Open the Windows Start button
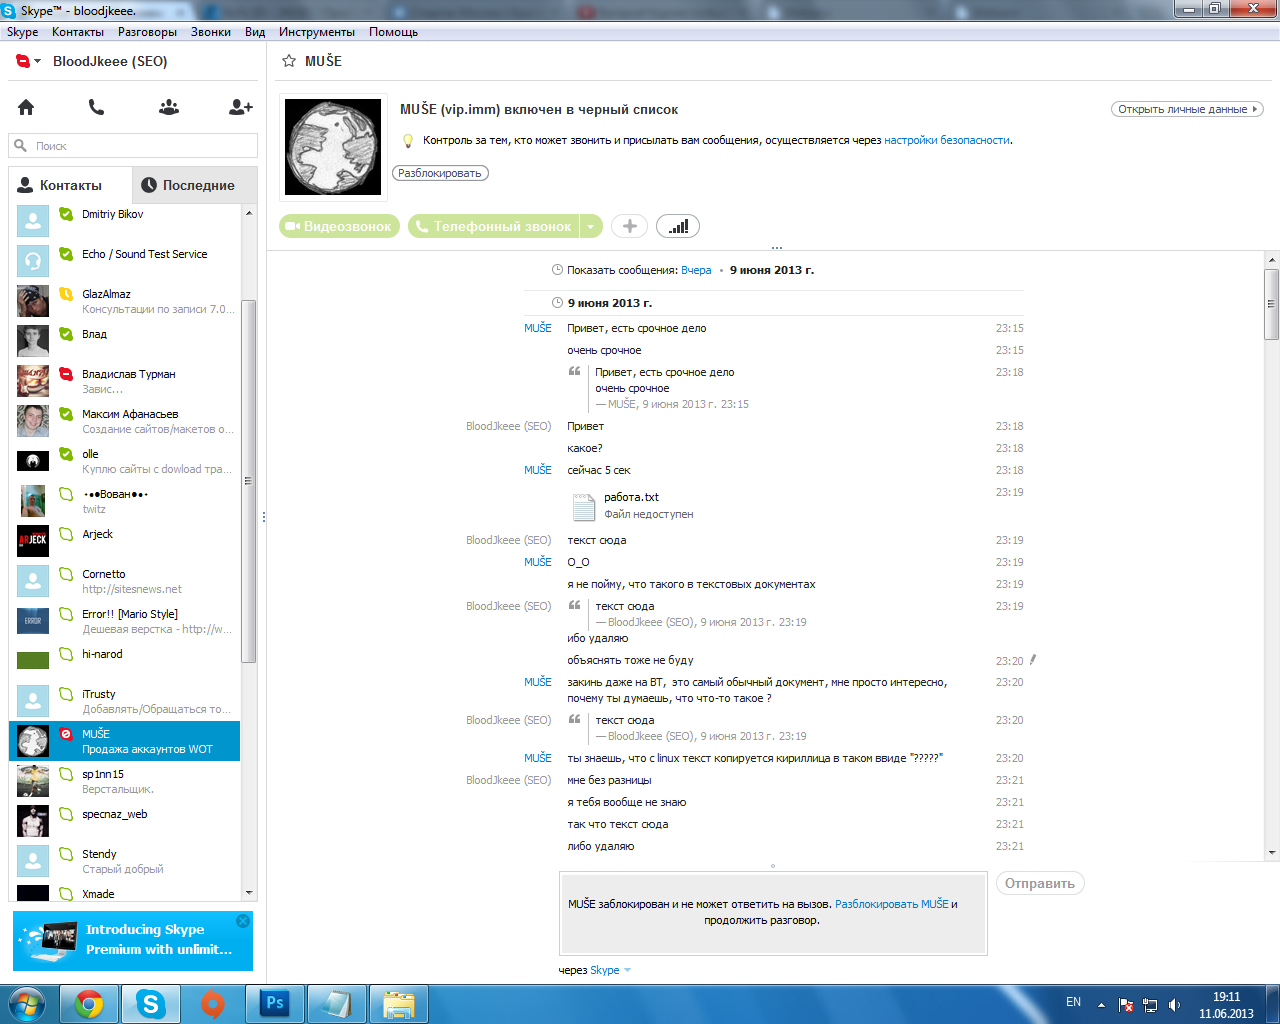The image size is (1280, 1024). [26, 1003]
